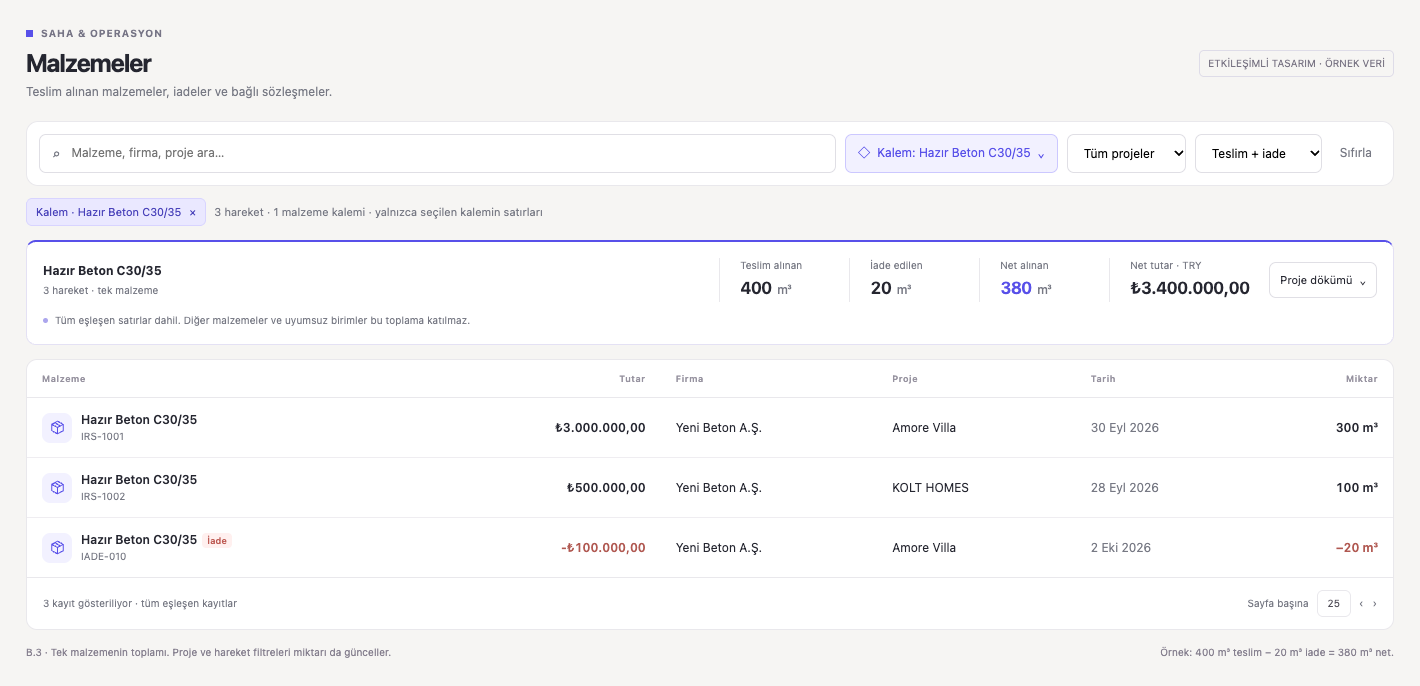Click the ₺500.000,00 amount cell
The height and width of the screenshot is (686, 1420).
coord(606,488)
